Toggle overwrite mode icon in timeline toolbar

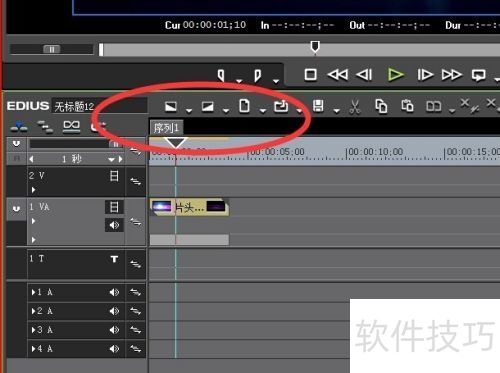[208, 107]
